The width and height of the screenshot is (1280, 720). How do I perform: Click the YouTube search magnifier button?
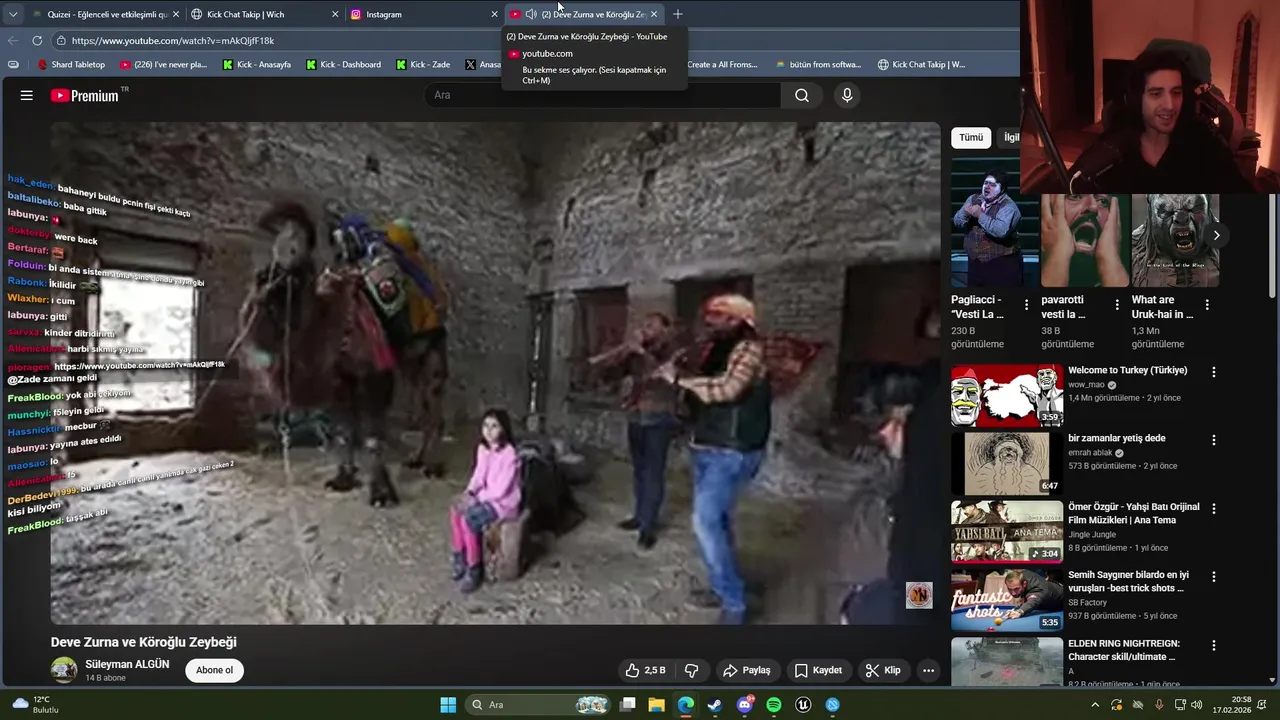(802, 95)
